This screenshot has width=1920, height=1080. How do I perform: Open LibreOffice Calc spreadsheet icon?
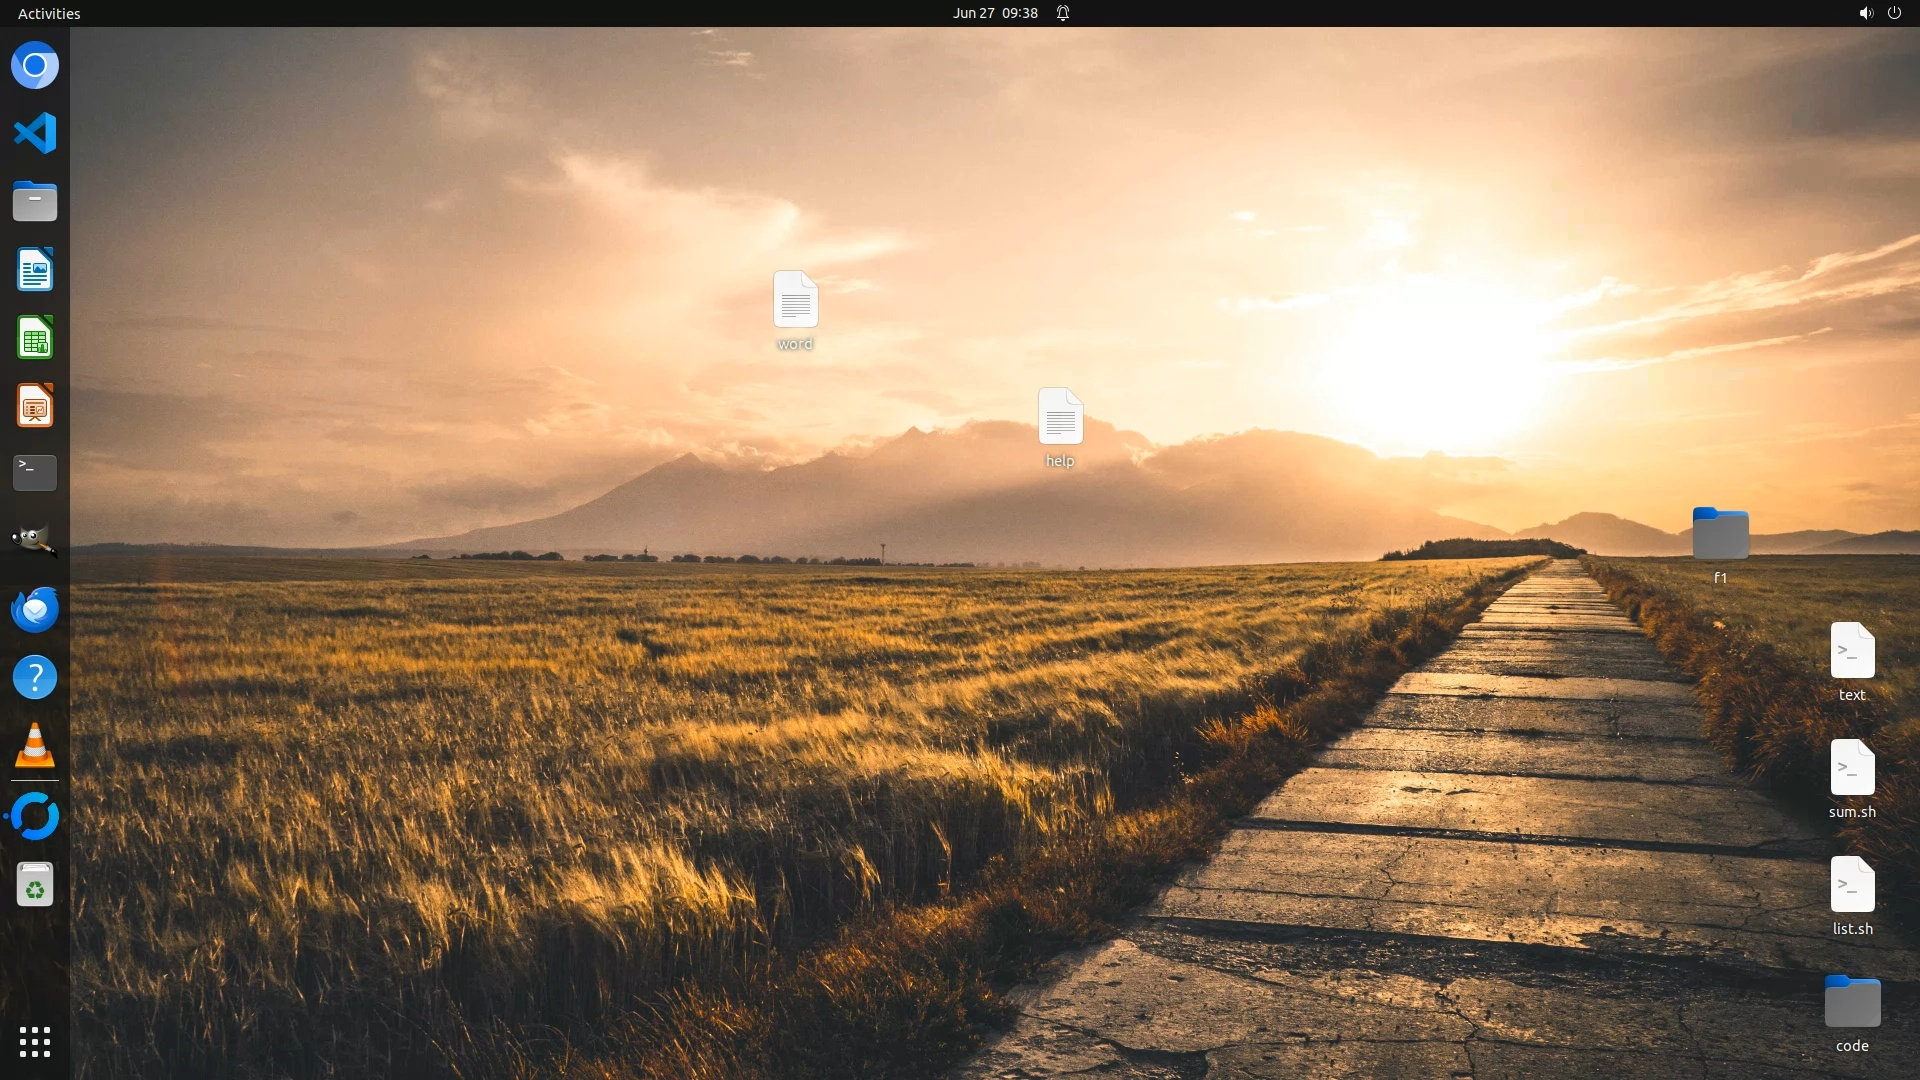(35, 338)
